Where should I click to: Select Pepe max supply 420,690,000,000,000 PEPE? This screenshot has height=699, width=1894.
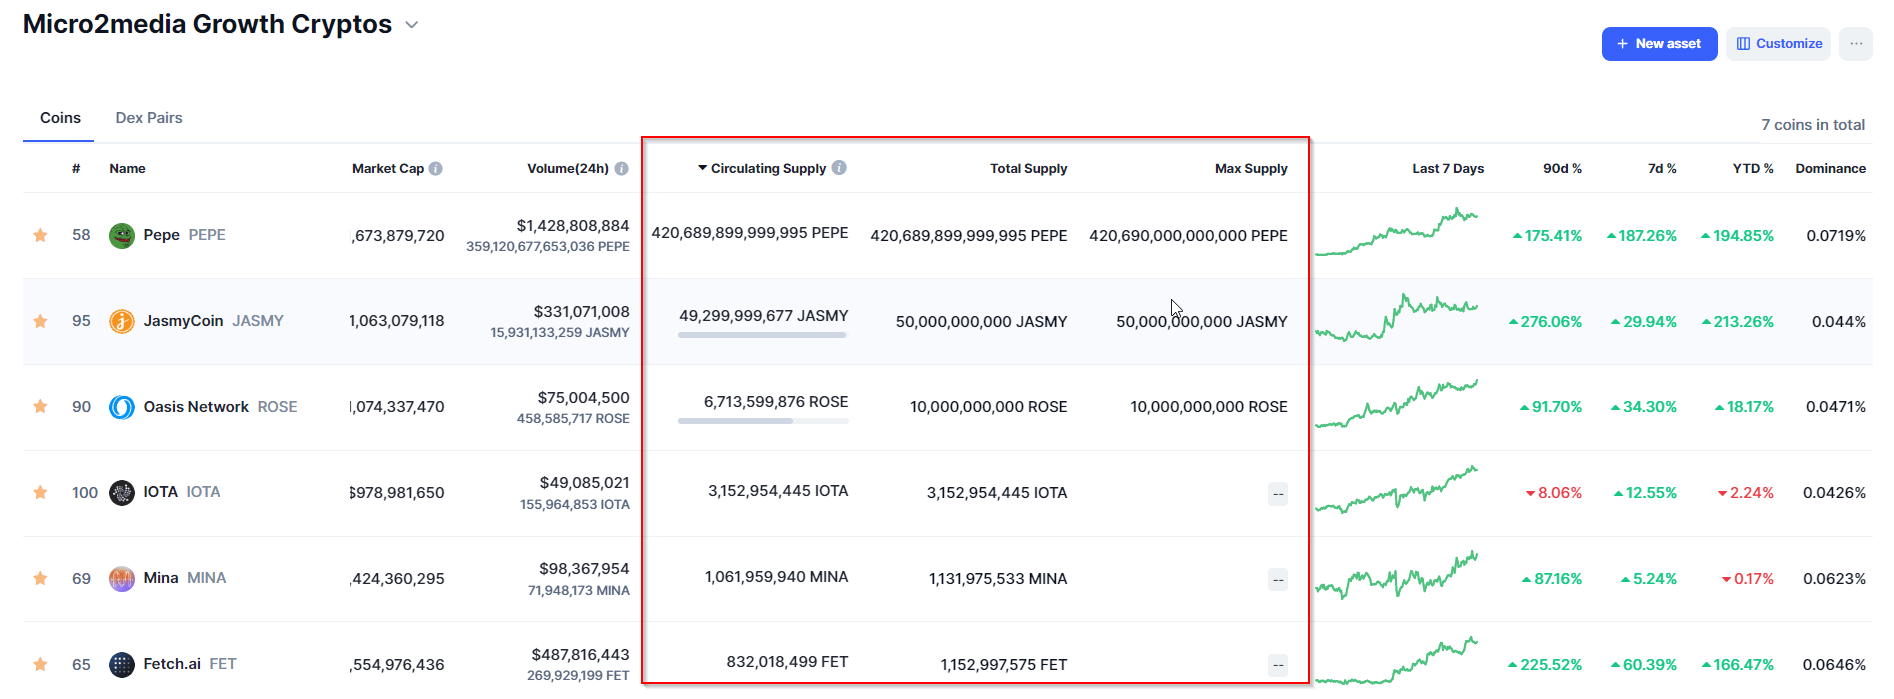tap(1188, 236)
